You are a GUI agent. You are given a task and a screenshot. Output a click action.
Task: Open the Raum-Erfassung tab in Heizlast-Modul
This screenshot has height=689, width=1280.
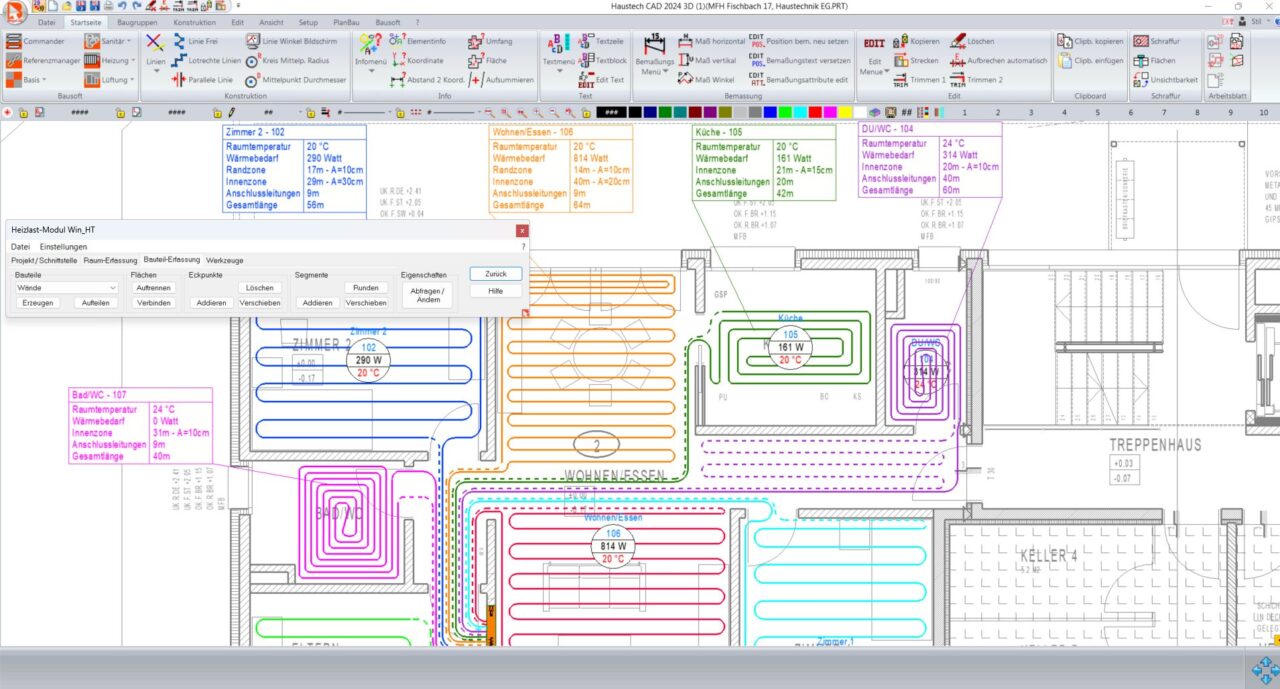(110, 260)
